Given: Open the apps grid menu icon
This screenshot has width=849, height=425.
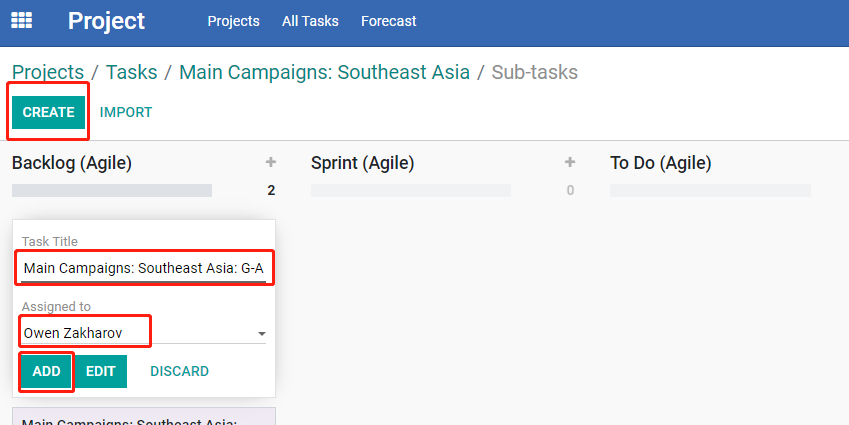Looking at the screenshot, I should 22,21.
